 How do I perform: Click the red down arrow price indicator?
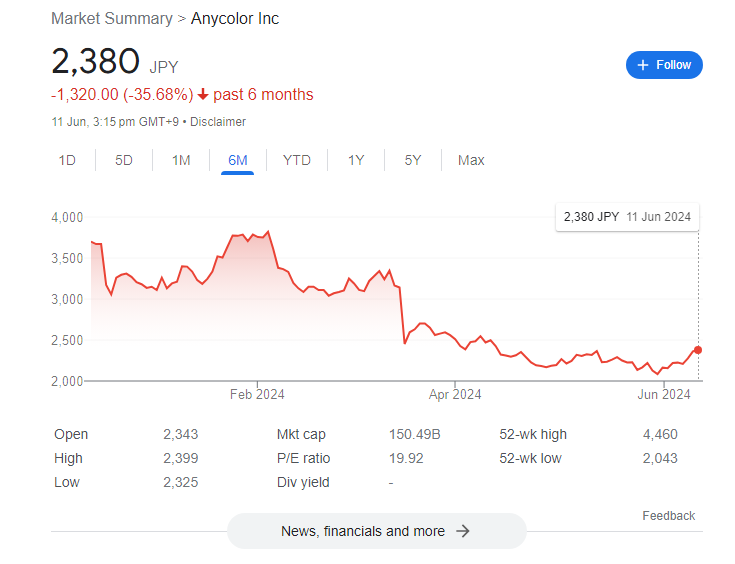pyautogui.click(x=203, y=95)
